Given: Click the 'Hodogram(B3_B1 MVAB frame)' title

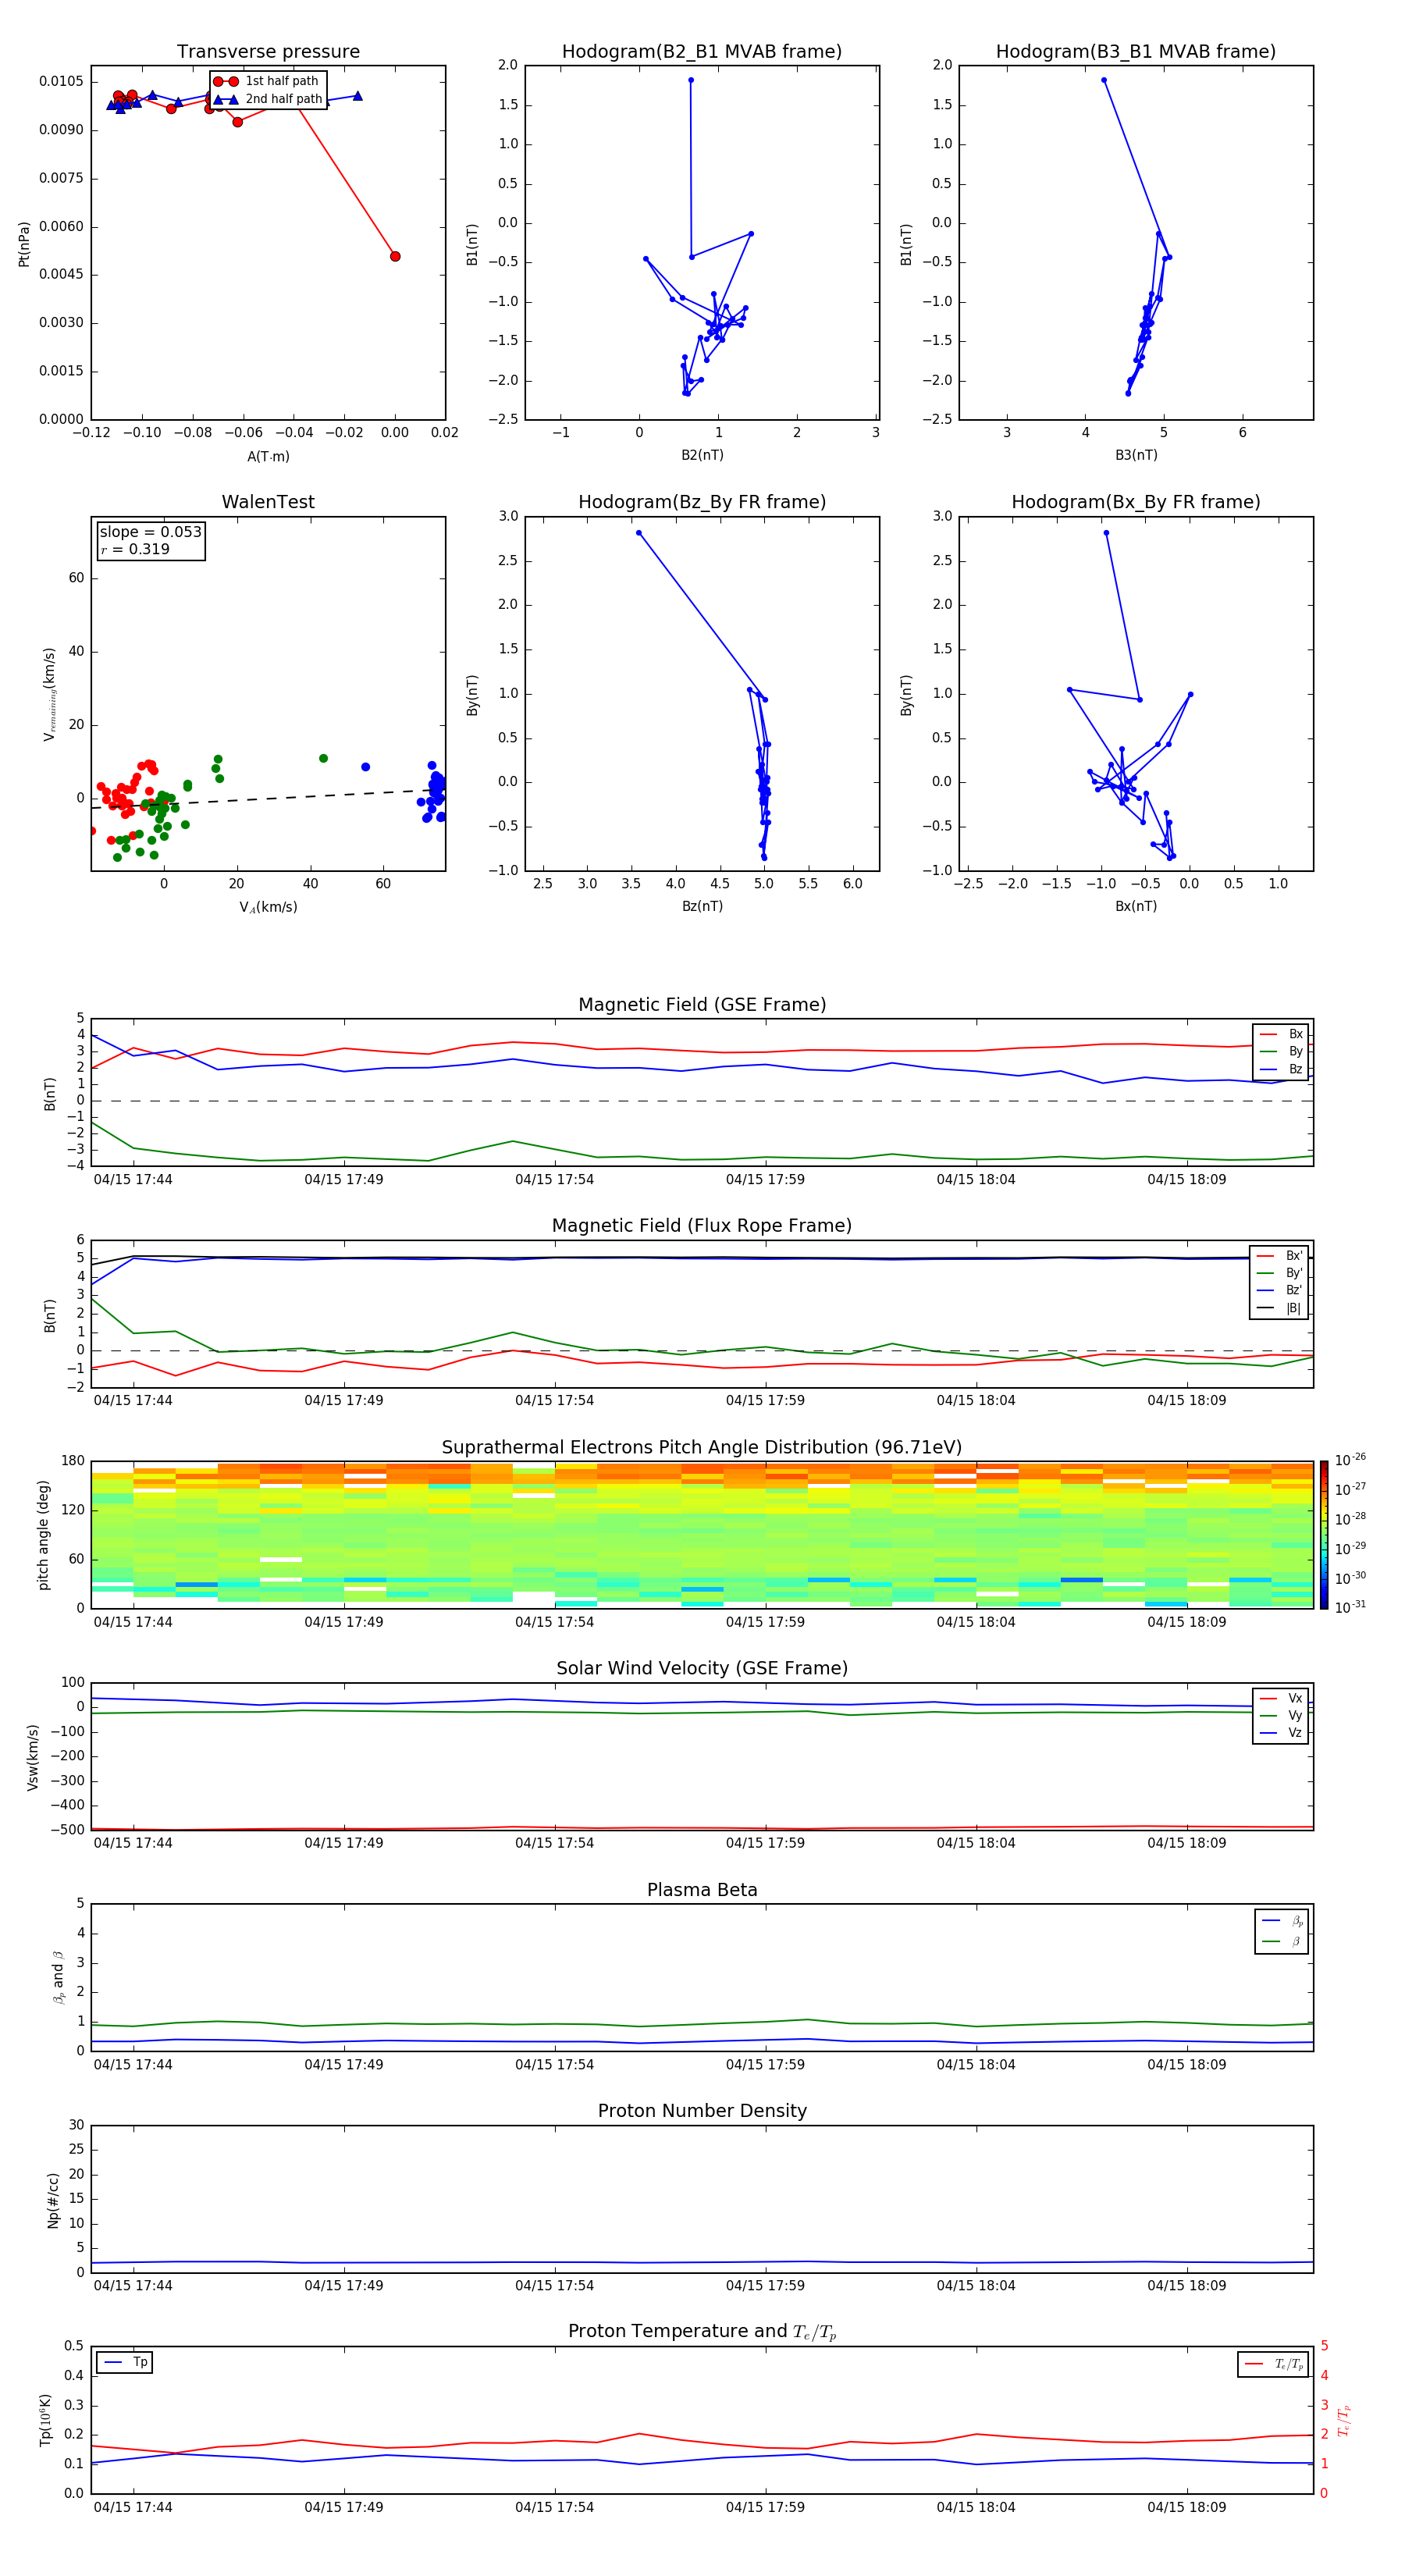Looking at the screenshot, I should (1136, 52).
